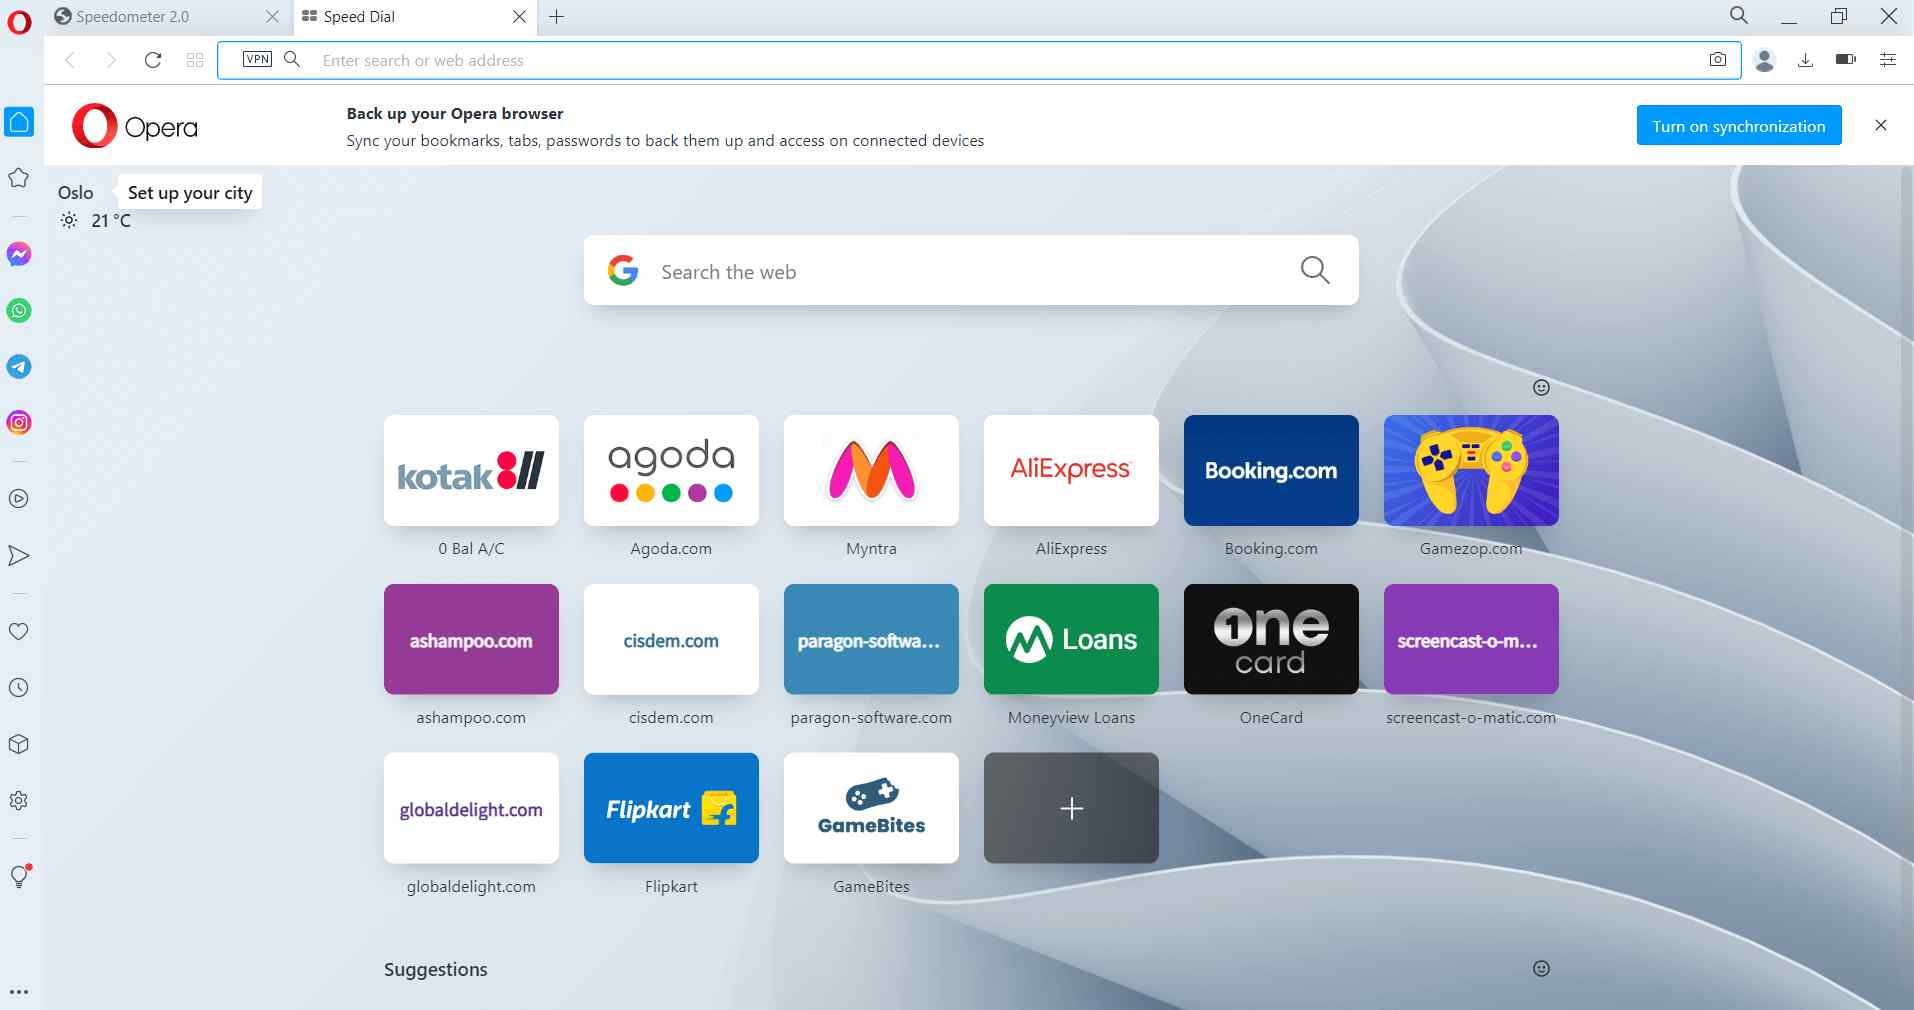Click the smiley icon beside Suggestions
Image resolution: width=1914 pixels, height=1010 pixels.
(1541, 968)
